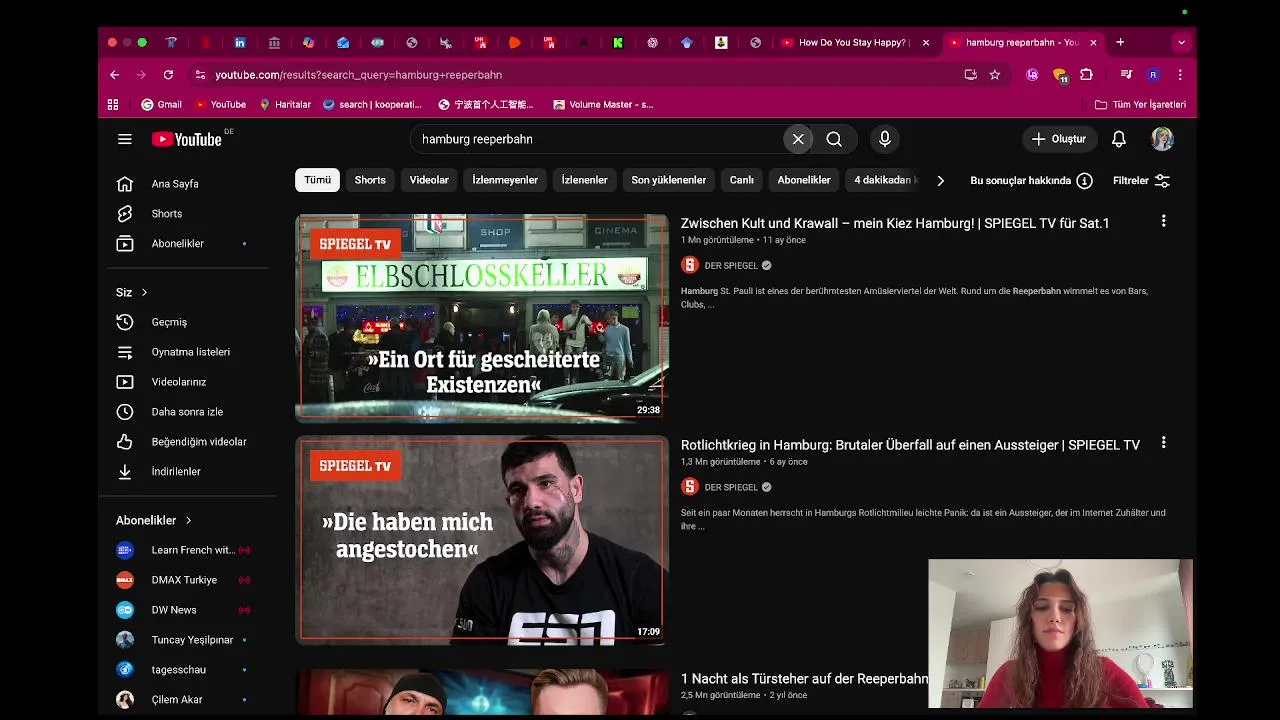The image size is (1280, 720).
Task: Select the Canlı filter chip
Action: tap(742, 180)
